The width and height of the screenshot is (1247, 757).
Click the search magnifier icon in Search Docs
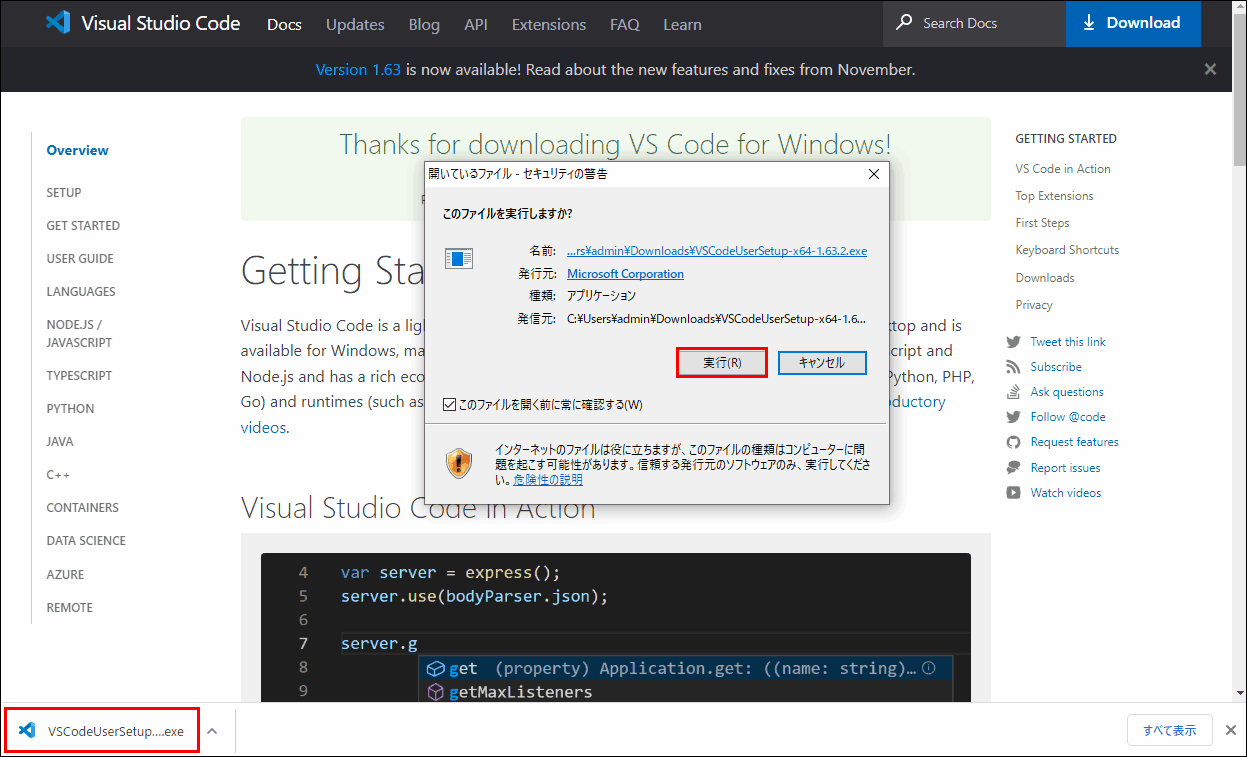click(904, 22)
